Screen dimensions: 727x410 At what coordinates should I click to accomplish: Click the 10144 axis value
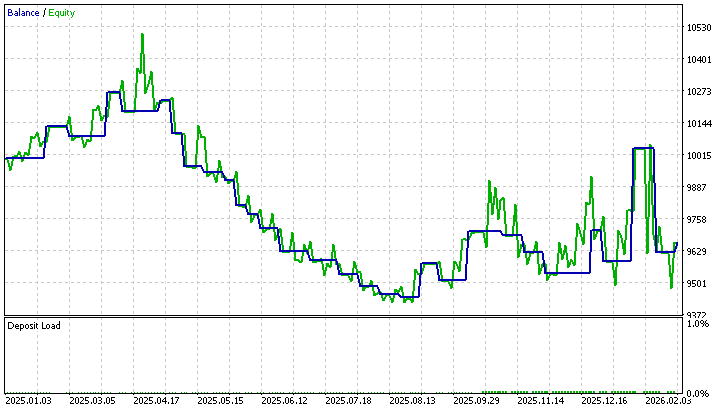point(699,123)
